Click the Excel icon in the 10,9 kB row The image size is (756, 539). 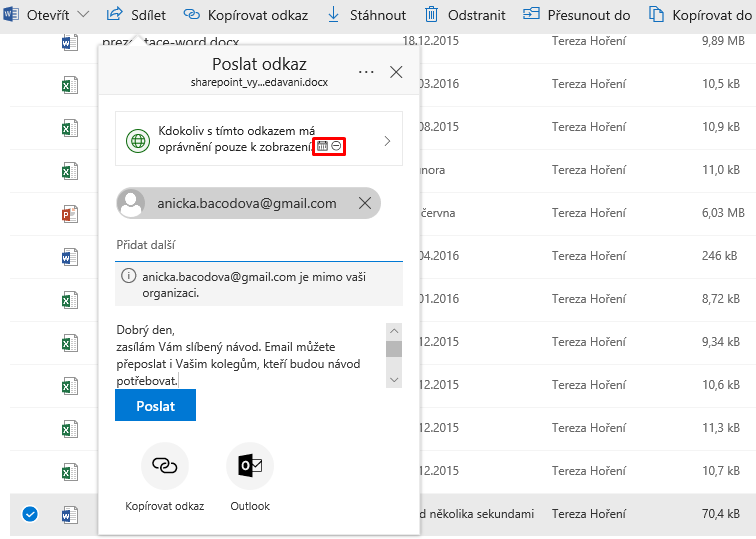coord(70,128)
